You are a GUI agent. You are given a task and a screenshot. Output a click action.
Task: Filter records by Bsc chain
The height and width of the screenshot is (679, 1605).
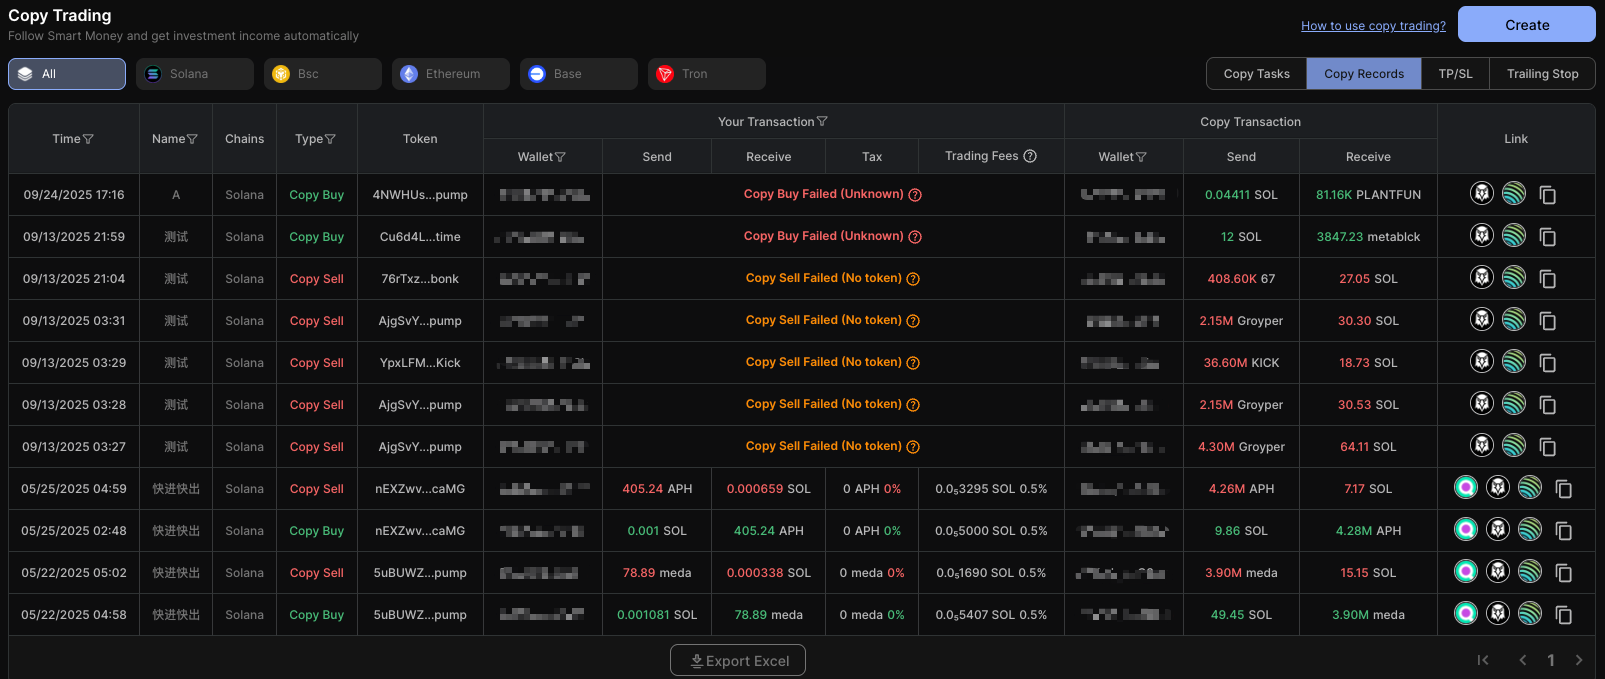point(323,74)
